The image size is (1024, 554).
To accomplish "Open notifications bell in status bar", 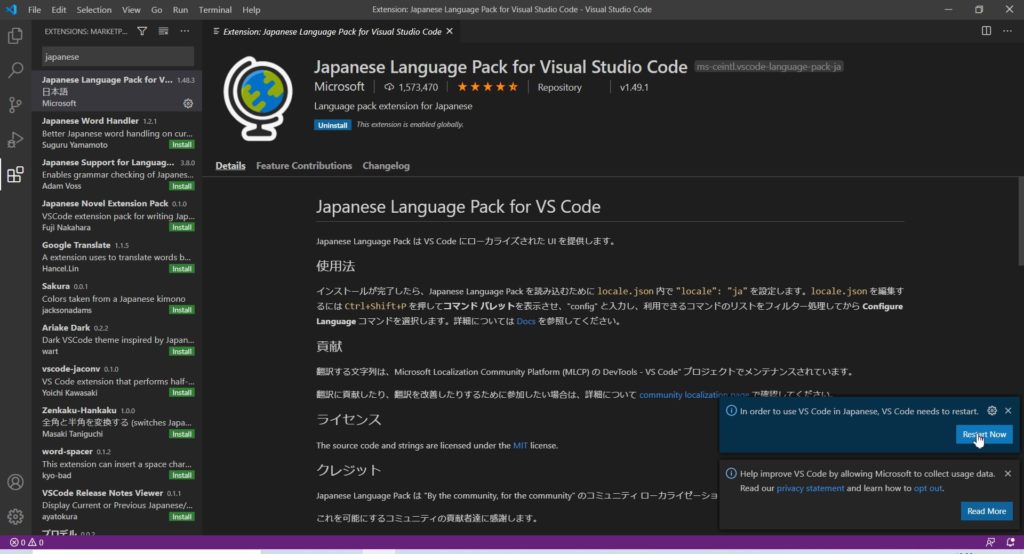I will coord(1011,542).
